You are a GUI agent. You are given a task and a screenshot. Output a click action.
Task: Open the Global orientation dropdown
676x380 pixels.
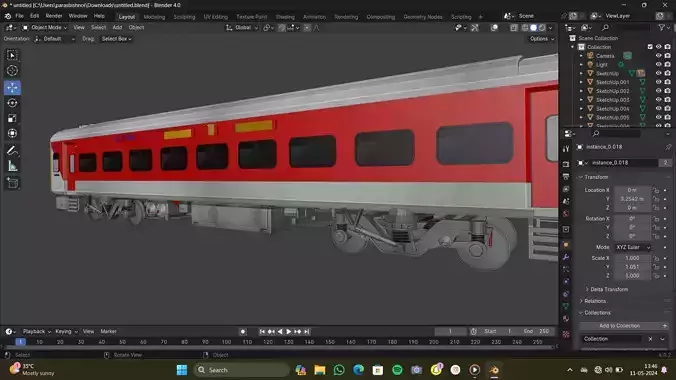242,28
